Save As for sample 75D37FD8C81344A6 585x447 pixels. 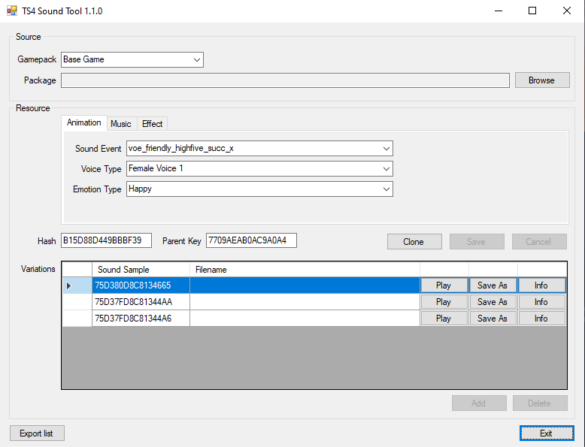click(x=492, y=318)
